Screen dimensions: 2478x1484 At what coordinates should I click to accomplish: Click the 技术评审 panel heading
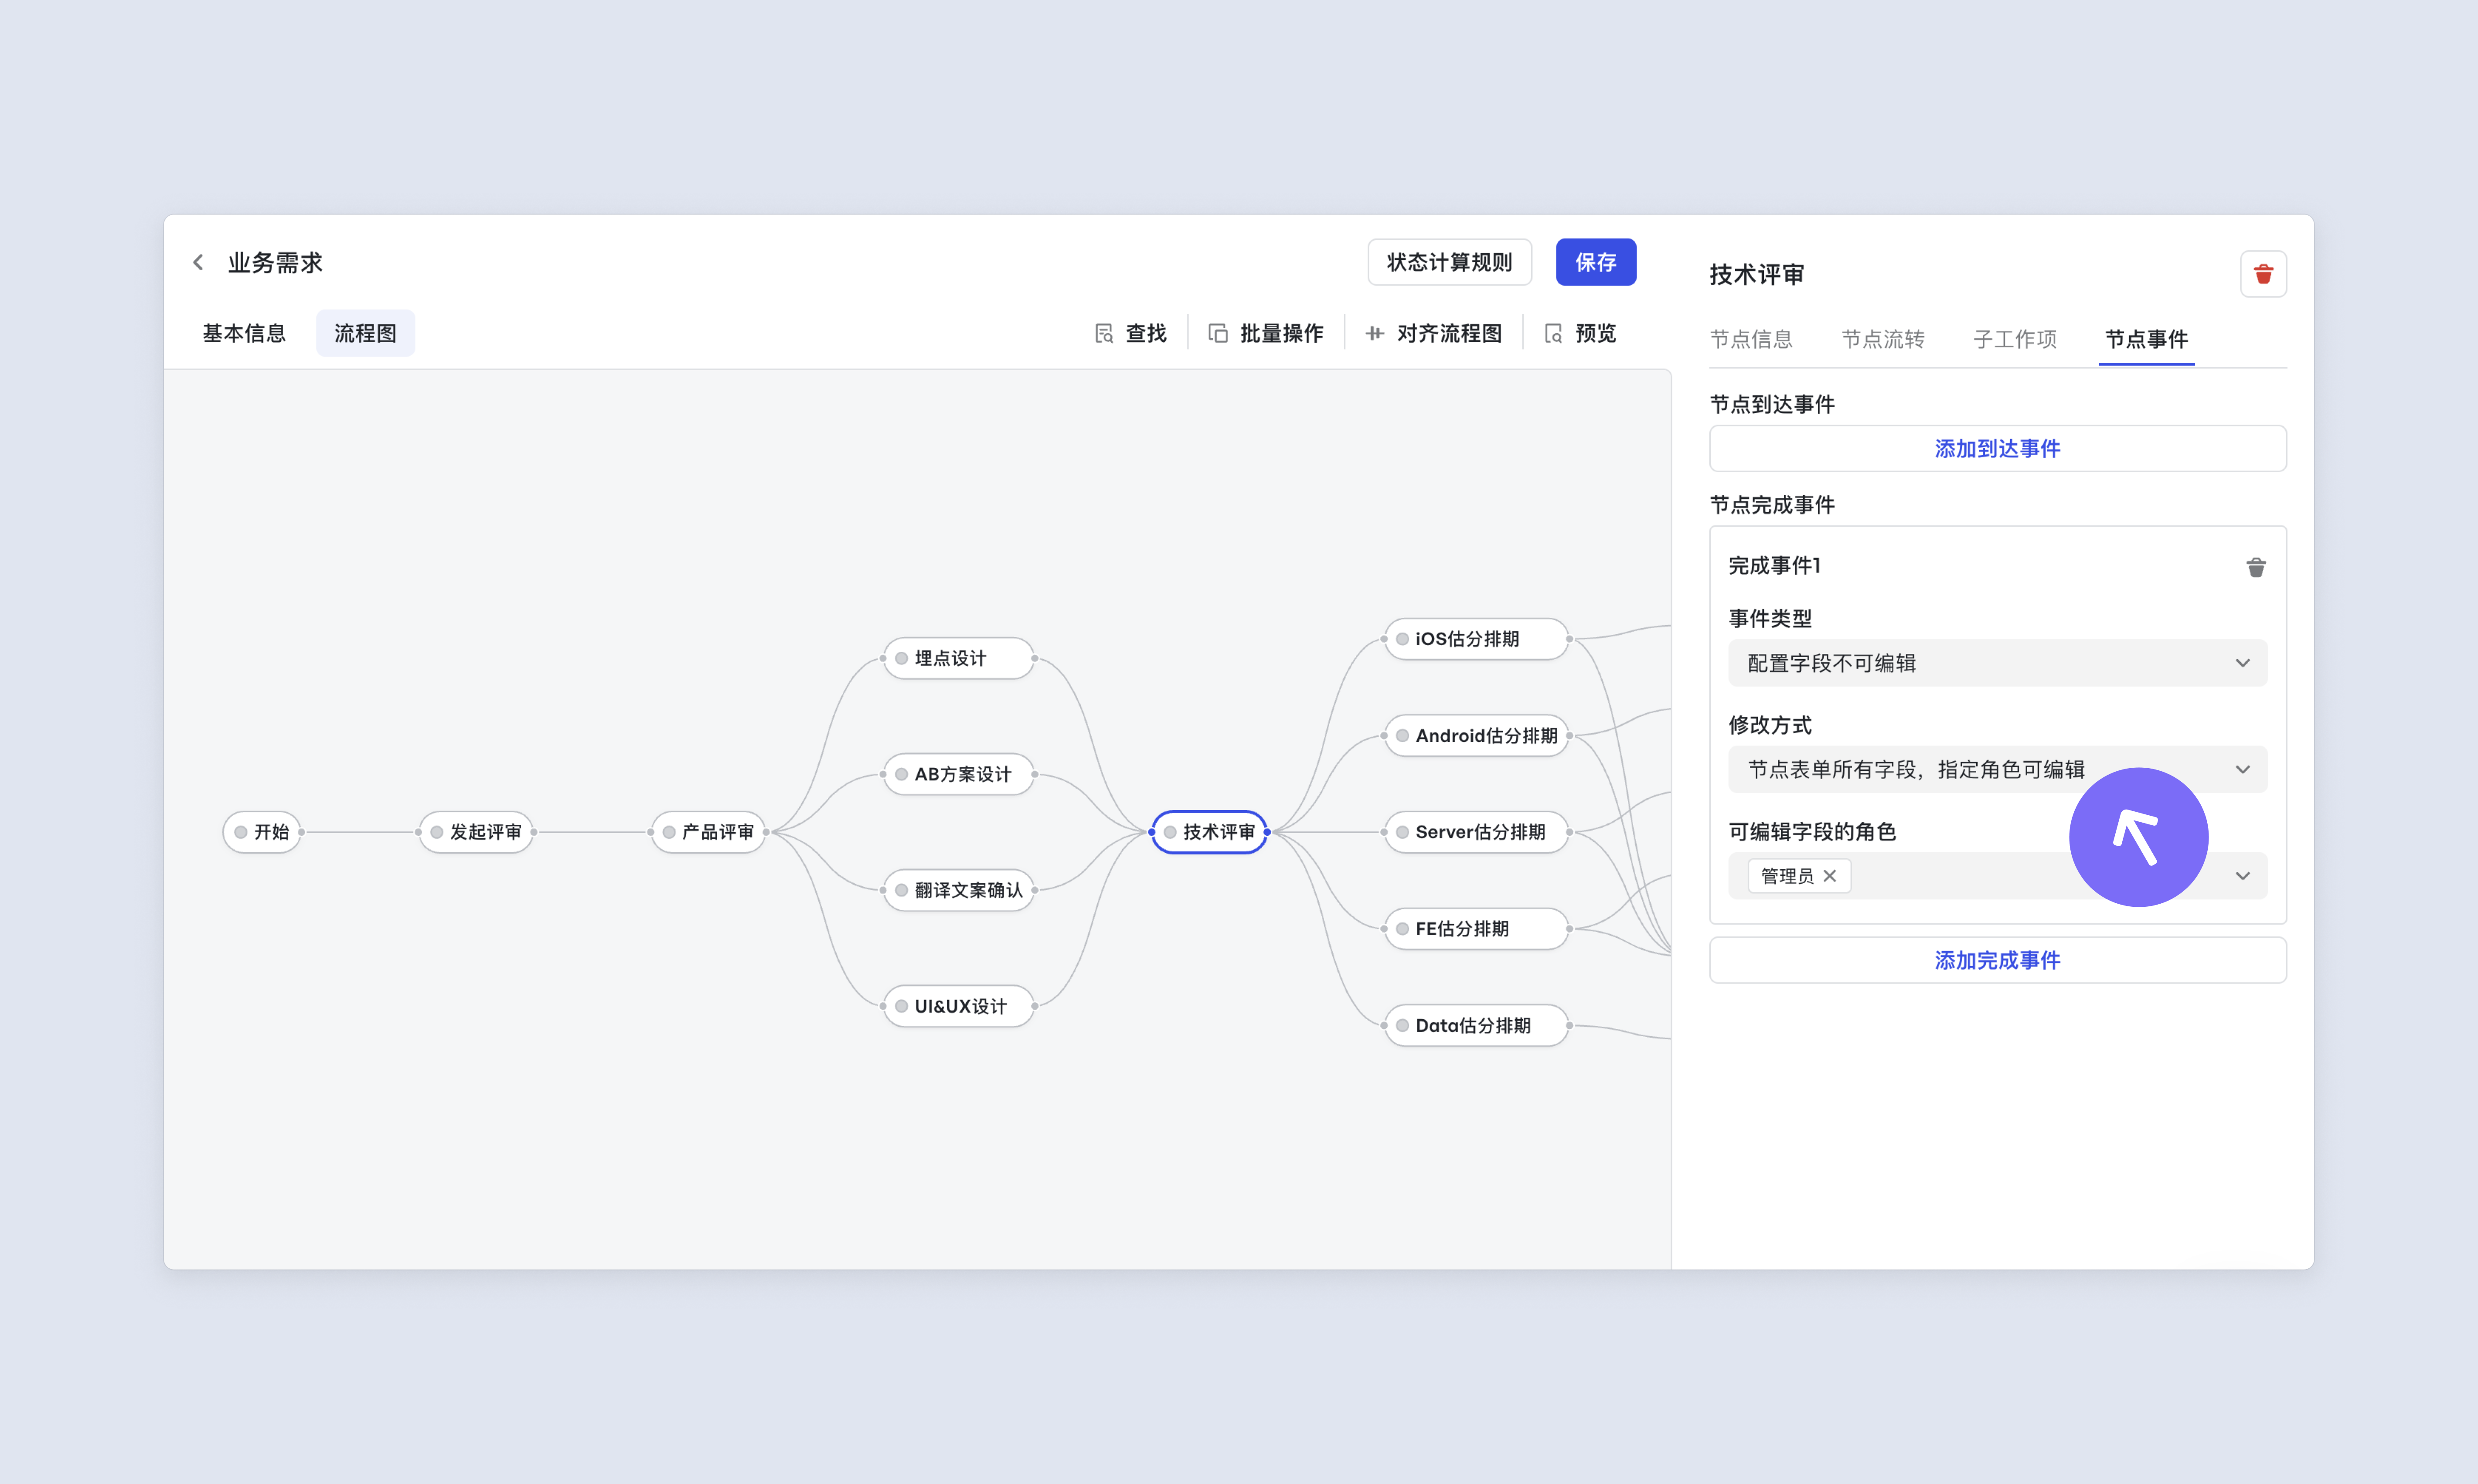coord(1756,274)
